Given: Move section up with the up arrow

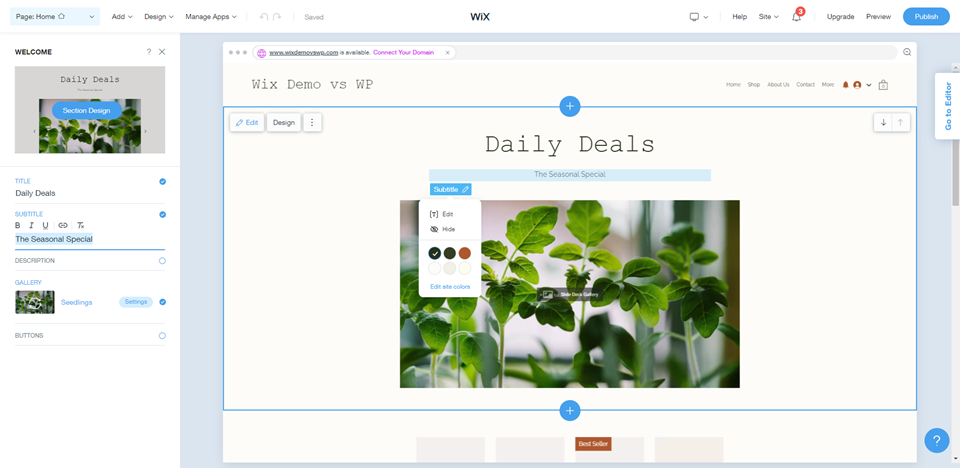Looking at the screenshot, I should (x=900, y=123).
